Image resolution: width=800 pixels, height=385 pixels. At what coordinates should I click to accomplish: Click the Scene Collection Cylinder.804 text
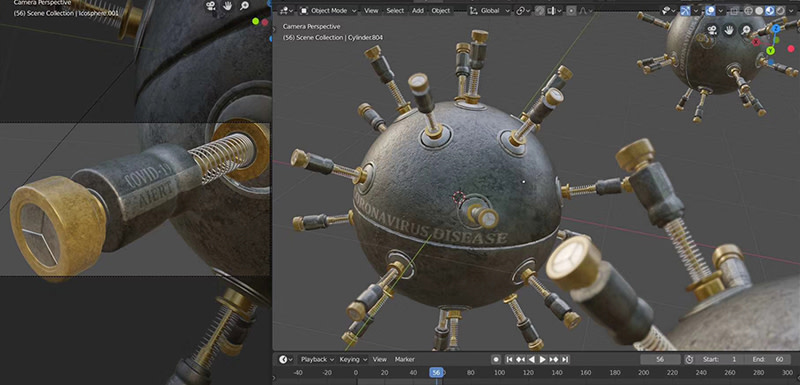tap(333, 37)
